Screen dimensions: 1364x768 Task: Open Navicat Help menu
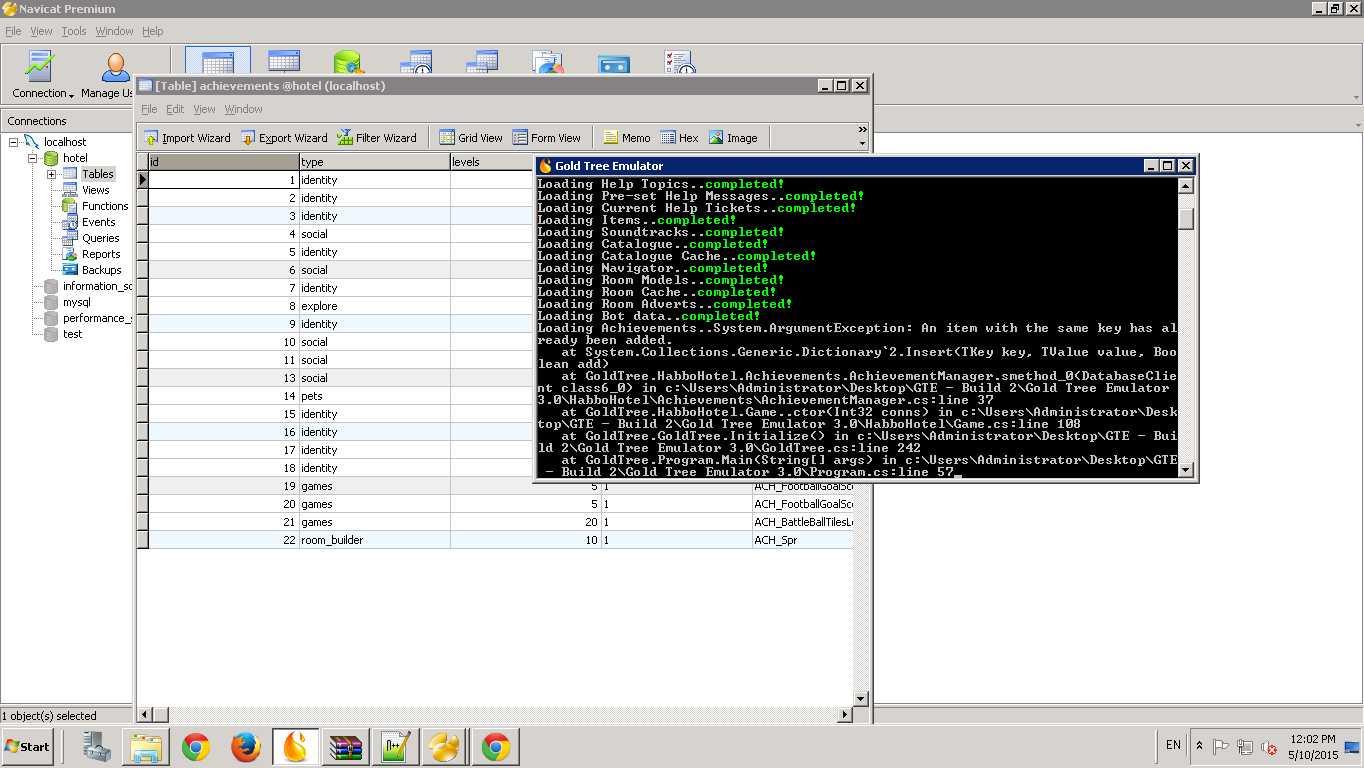pyautogui.click(x=152, y=31)
